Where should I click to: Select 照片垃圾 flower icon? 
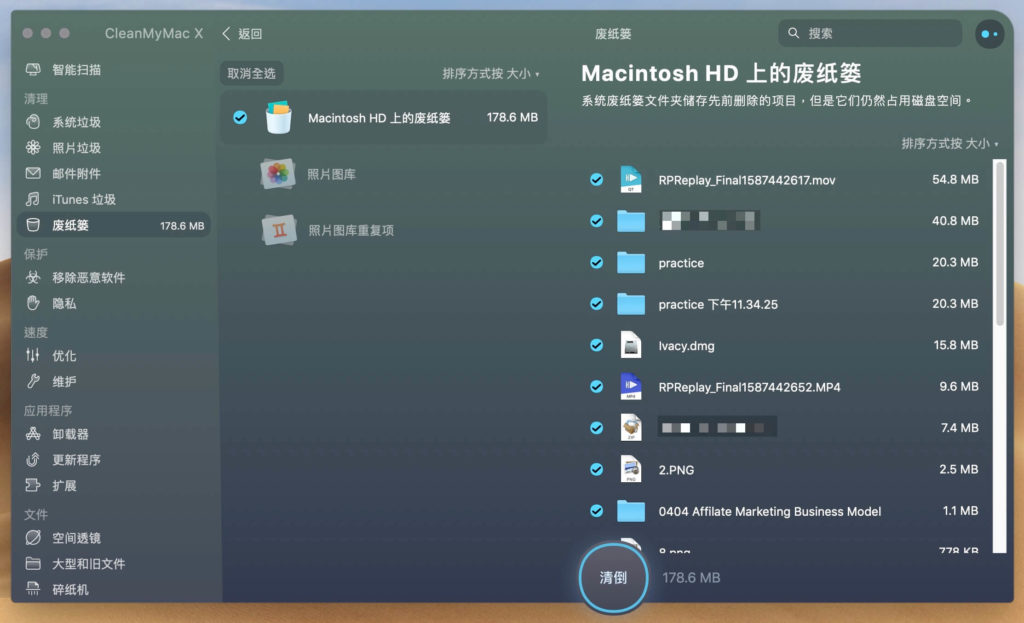(33, 148)
